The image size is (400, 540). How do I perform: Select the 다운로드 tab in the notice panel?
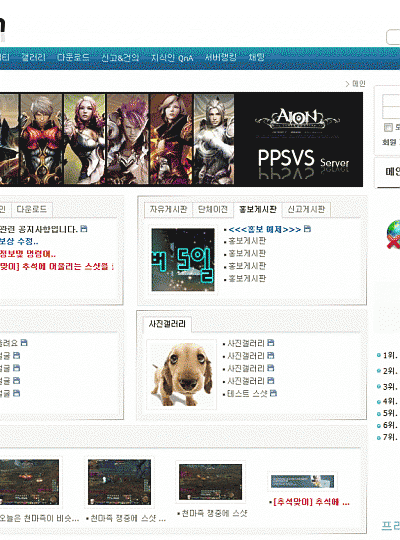tap(32, 209)
